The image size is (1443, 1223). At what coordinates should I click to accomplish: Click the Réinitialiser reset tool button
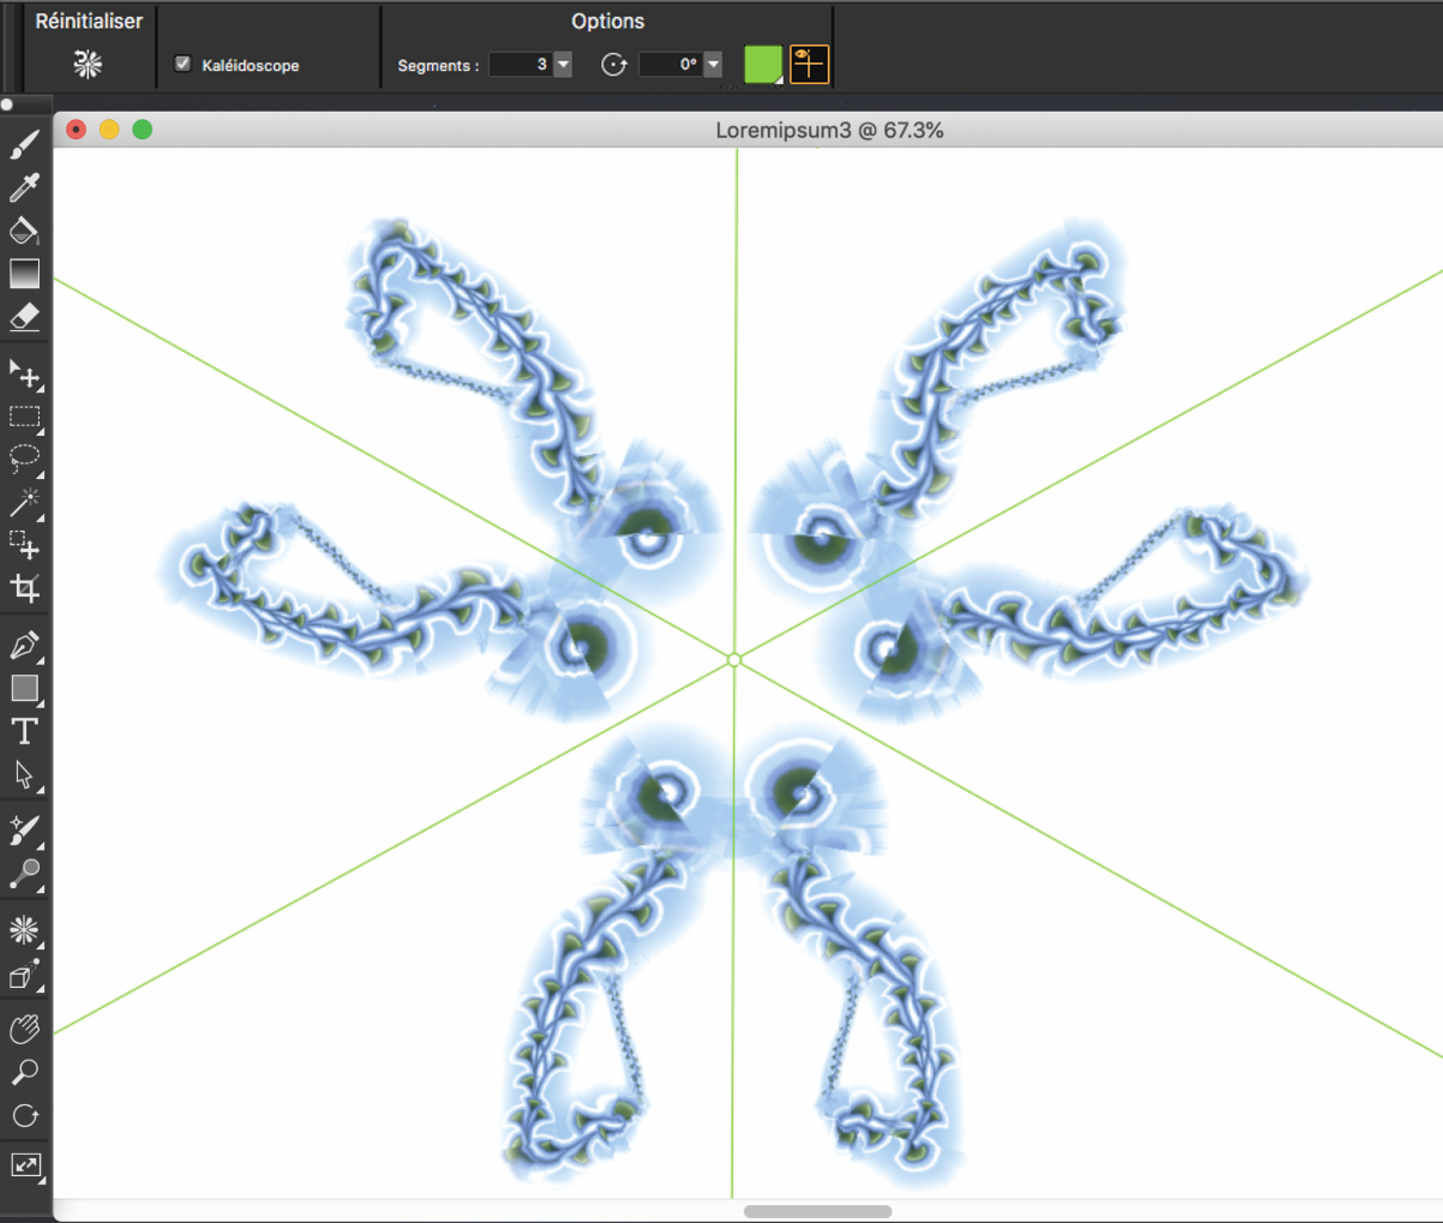point(88,65)
